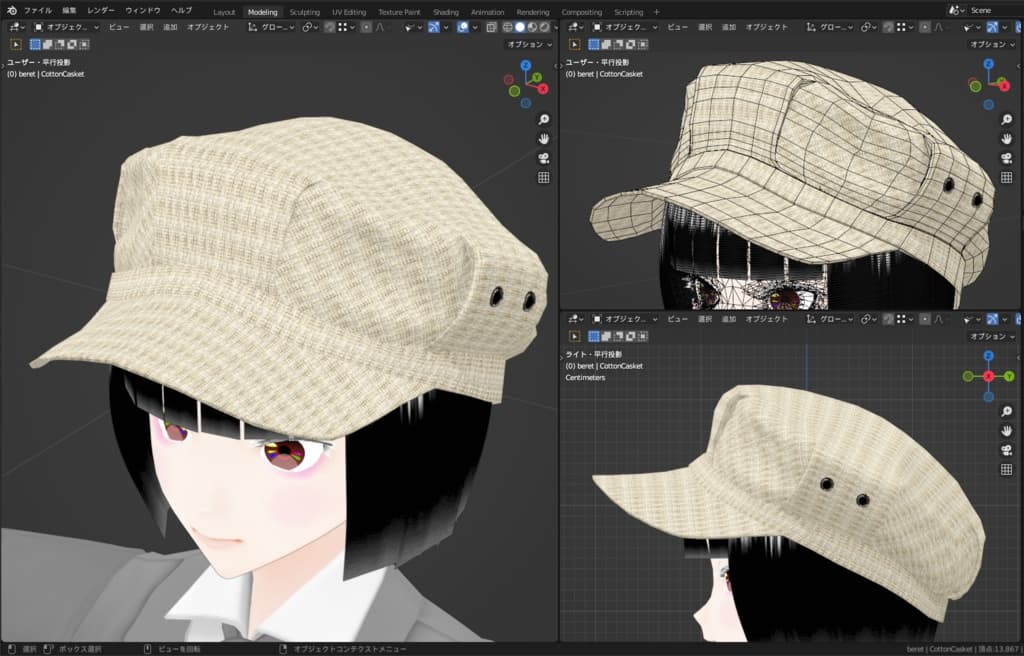Switch to the Sculpting workspace tab
The height and width of the screenshot is (656, 1024).
point(305,12)
